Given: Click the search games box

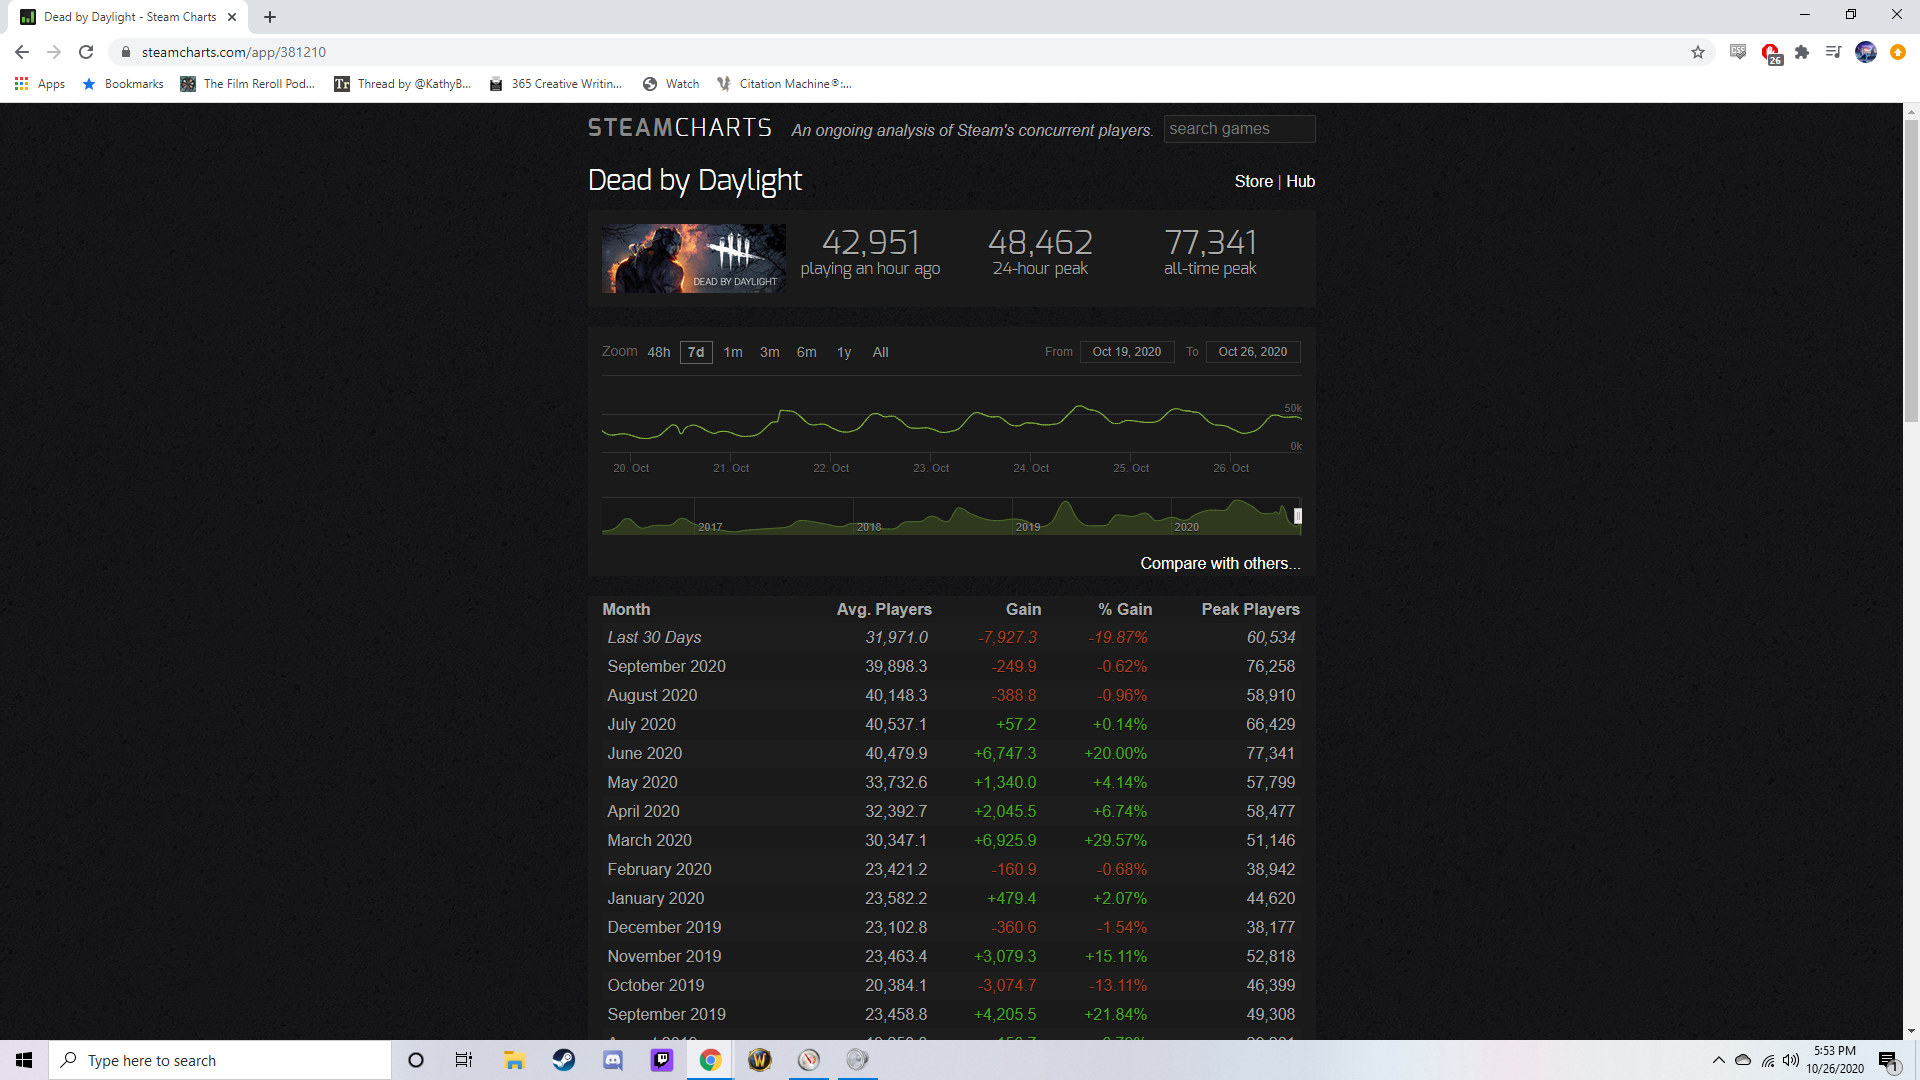Looking at the screenshot, I should coord(1239,129).
